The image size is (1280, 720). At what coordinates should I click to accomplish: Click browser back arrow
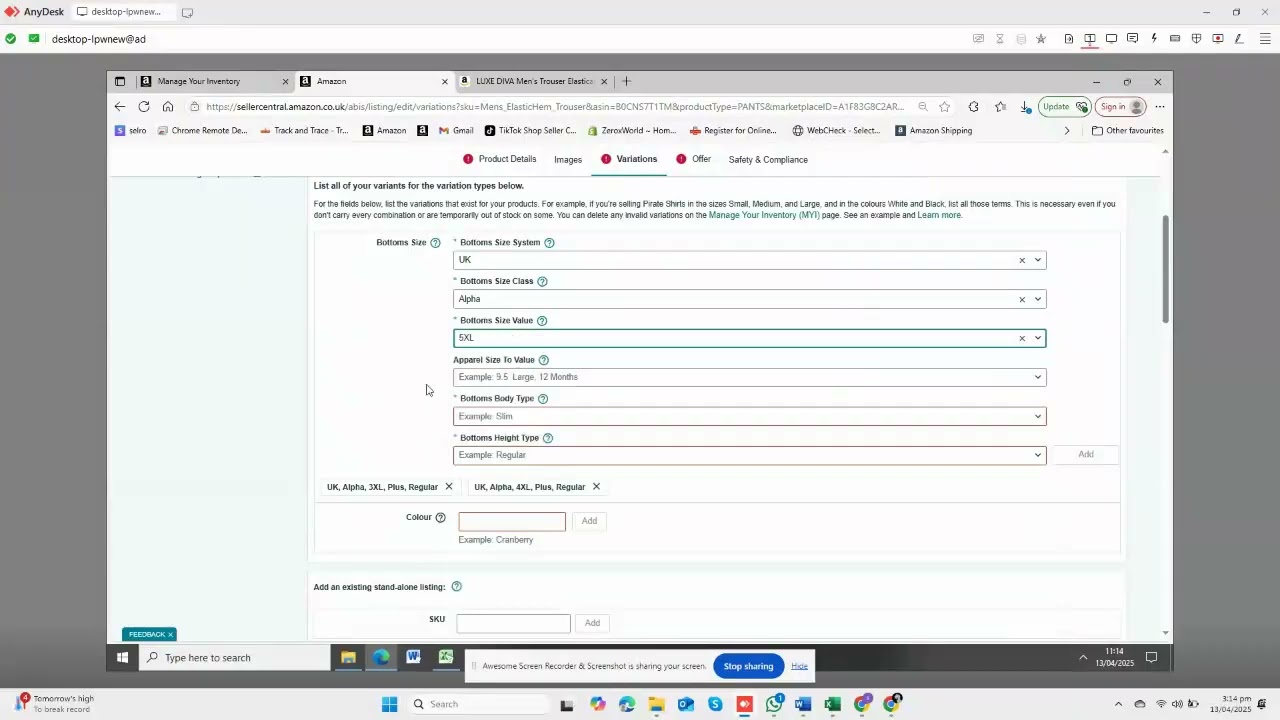pos(120,107)
